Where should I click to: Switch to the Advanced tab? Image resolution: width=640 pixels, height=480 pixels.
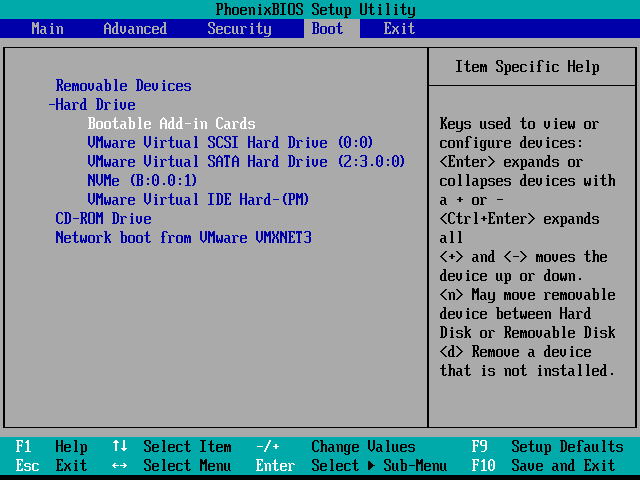135,29
